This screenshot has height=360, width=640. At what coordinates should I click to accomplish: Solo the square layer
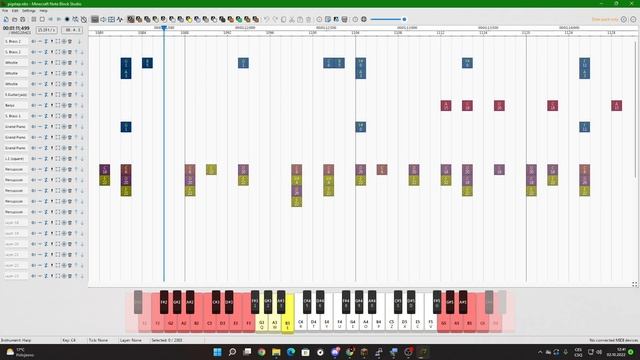tap(52, 159)
